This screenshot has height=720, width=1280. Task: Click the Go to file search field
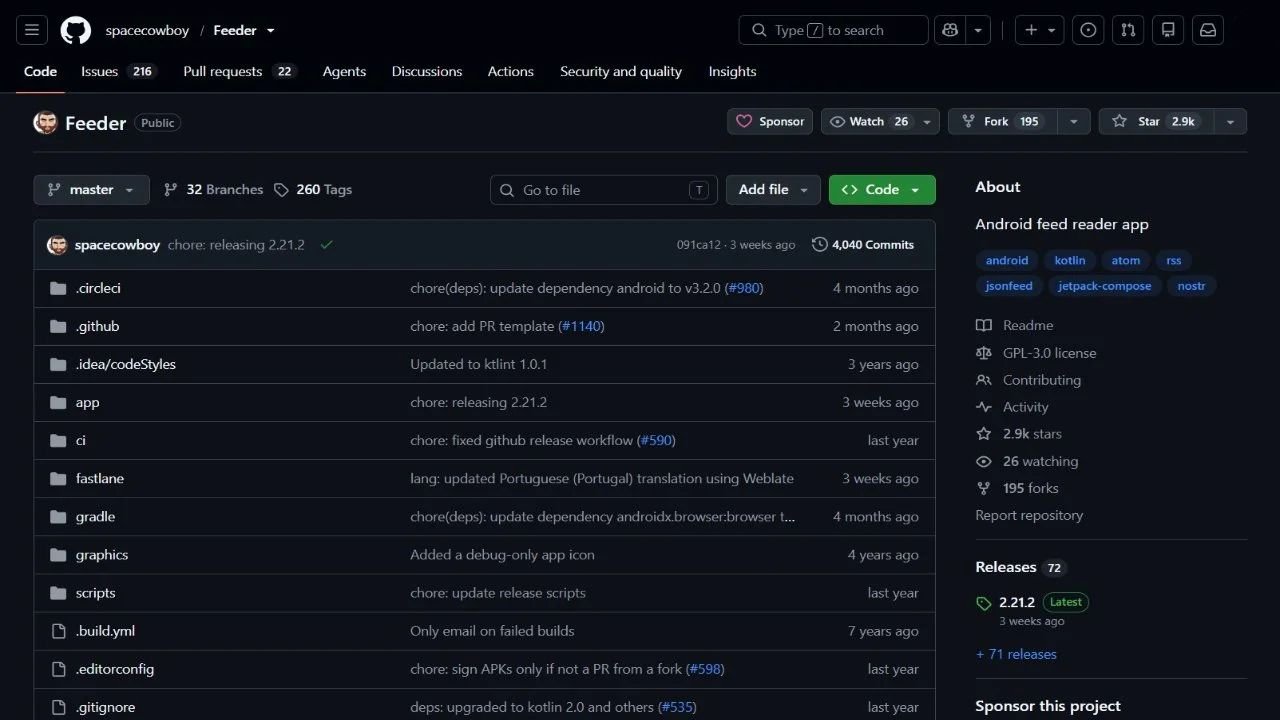click(x=604, y=190)
